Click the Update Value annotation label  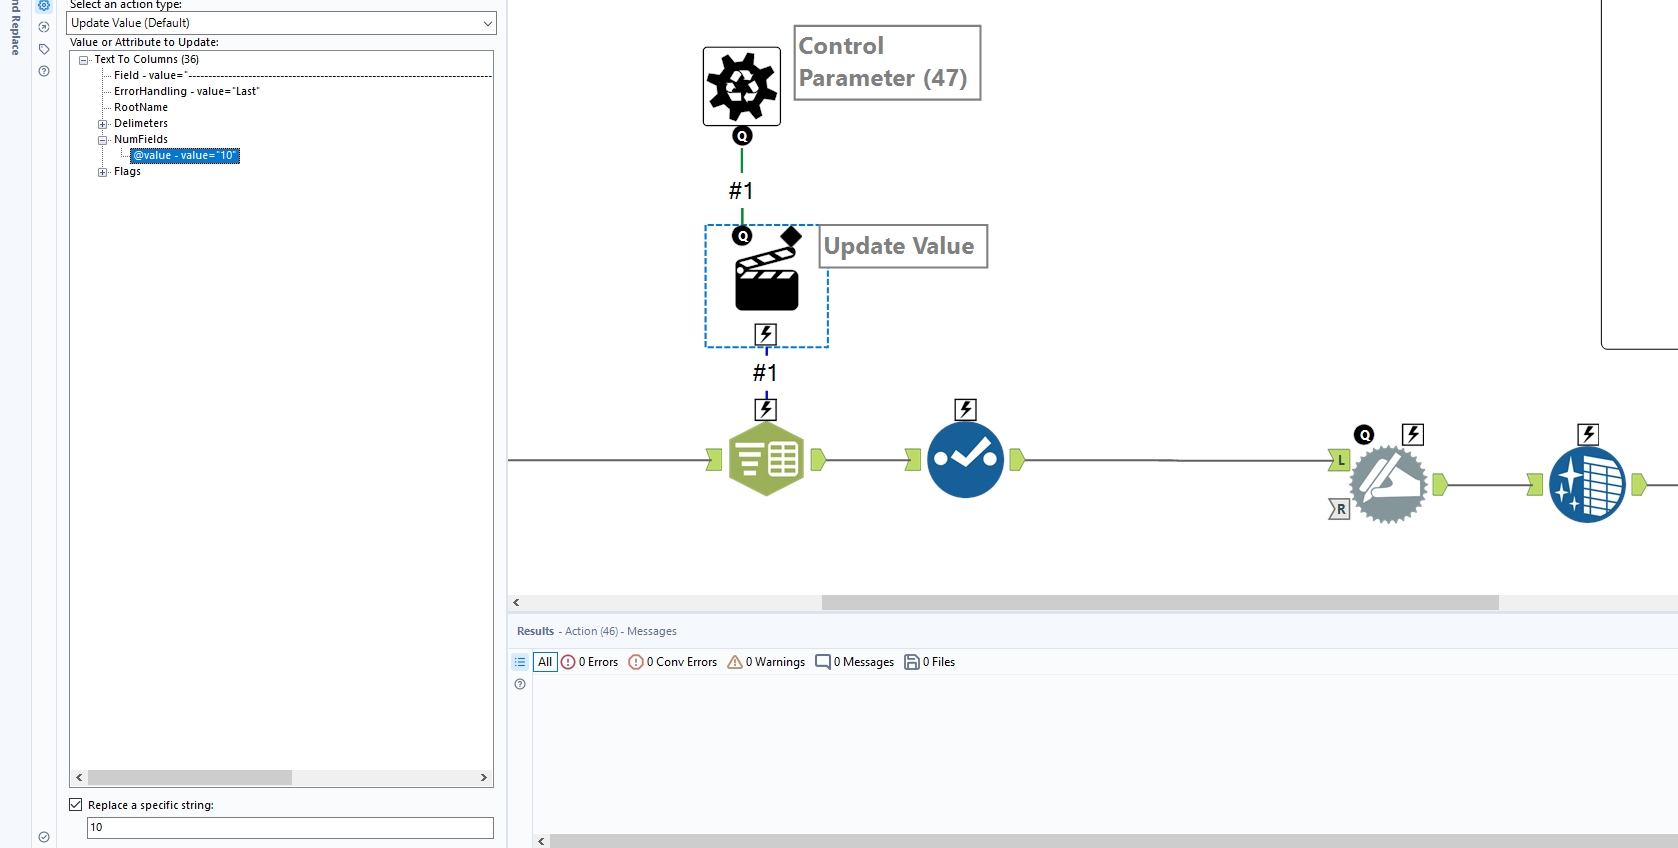903,246
